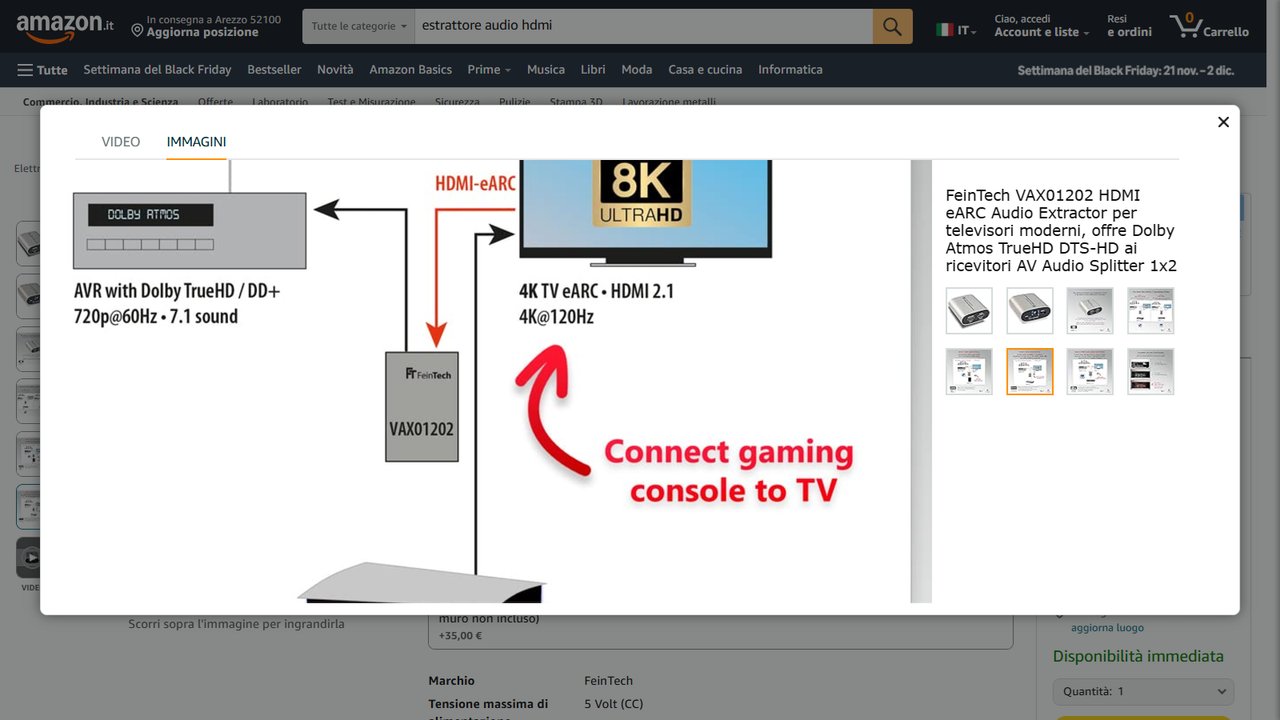Viewport: 1280px width, 720px height.
Task: Open Settimana del Black Friday nav link
Action: click(x=157, y=70)
